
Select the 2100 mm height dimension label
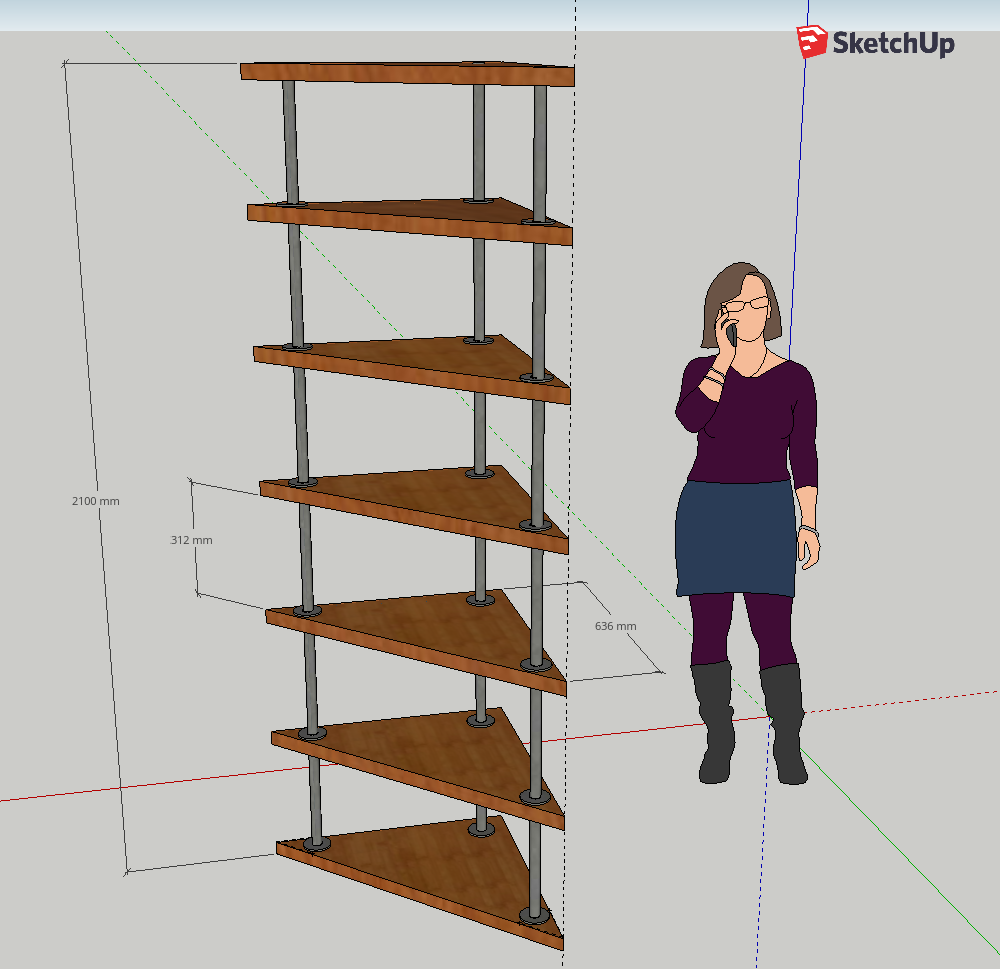95,500
